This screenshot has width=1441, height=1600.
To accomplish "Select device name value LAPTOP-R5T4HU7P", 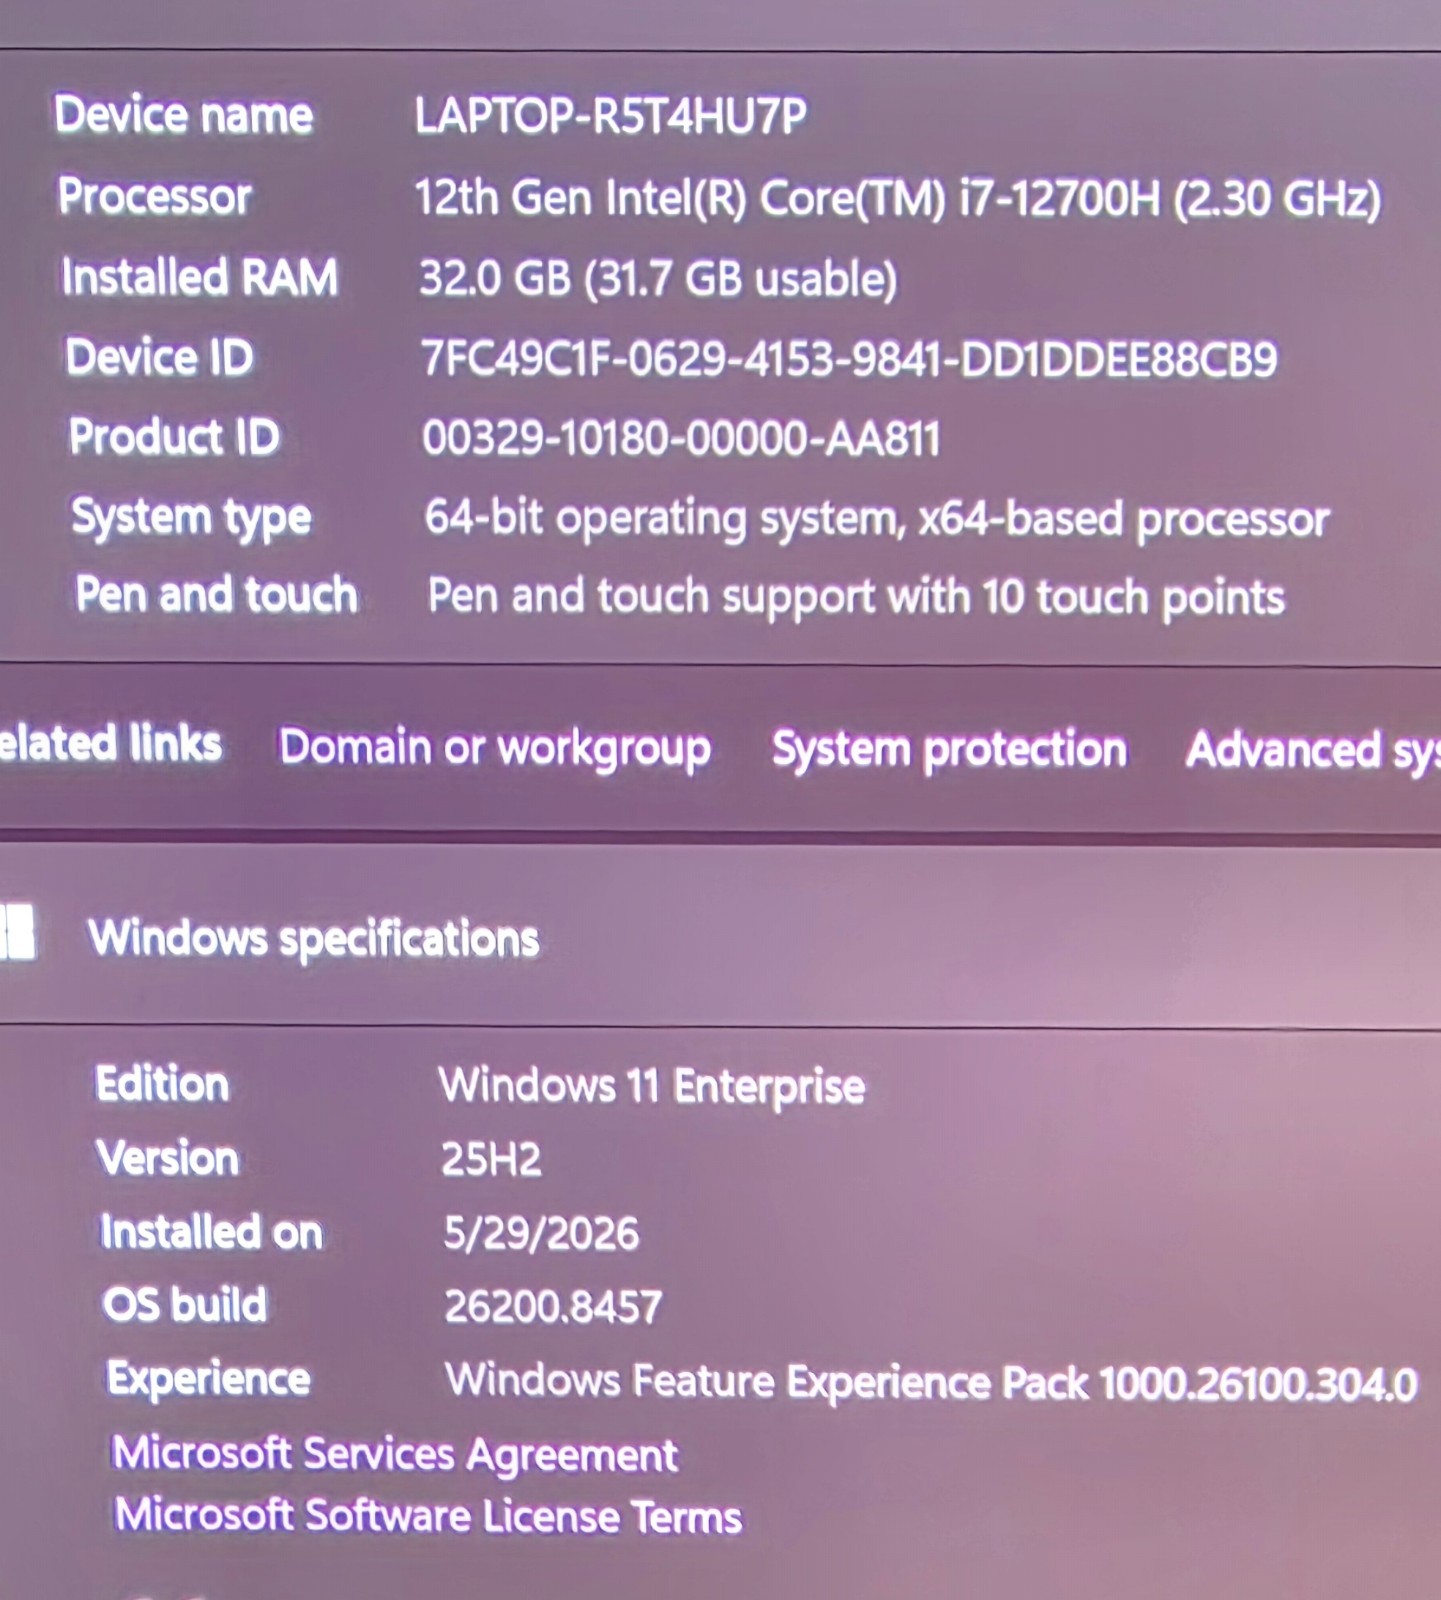I will coord(610,117).
